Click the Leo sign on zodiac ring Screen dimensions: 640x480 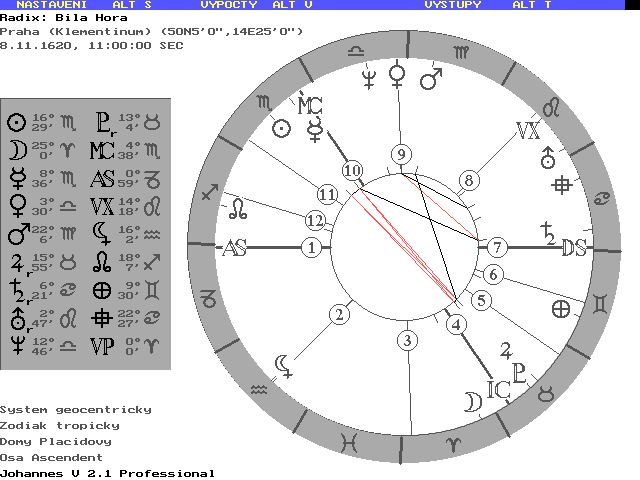coord(550,105)
